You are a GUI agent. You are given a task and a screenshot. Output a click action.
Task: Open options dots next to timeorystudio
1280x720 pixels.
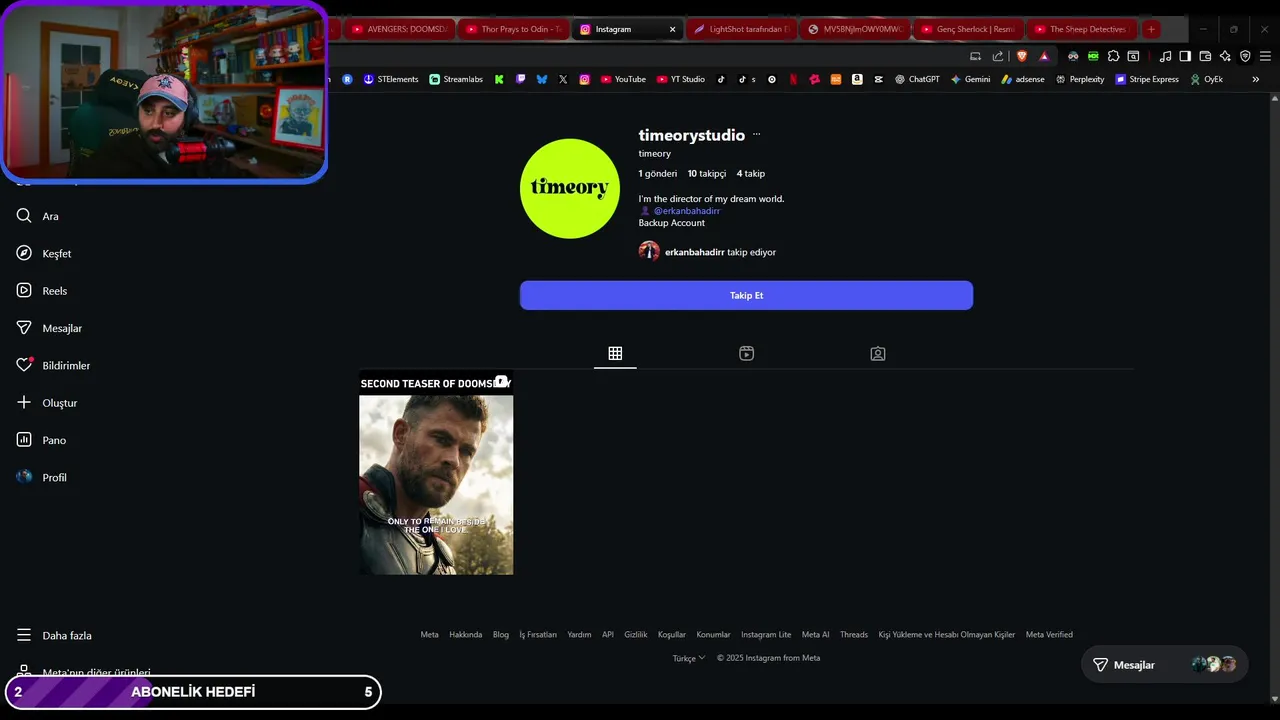[x=756, y=135]
